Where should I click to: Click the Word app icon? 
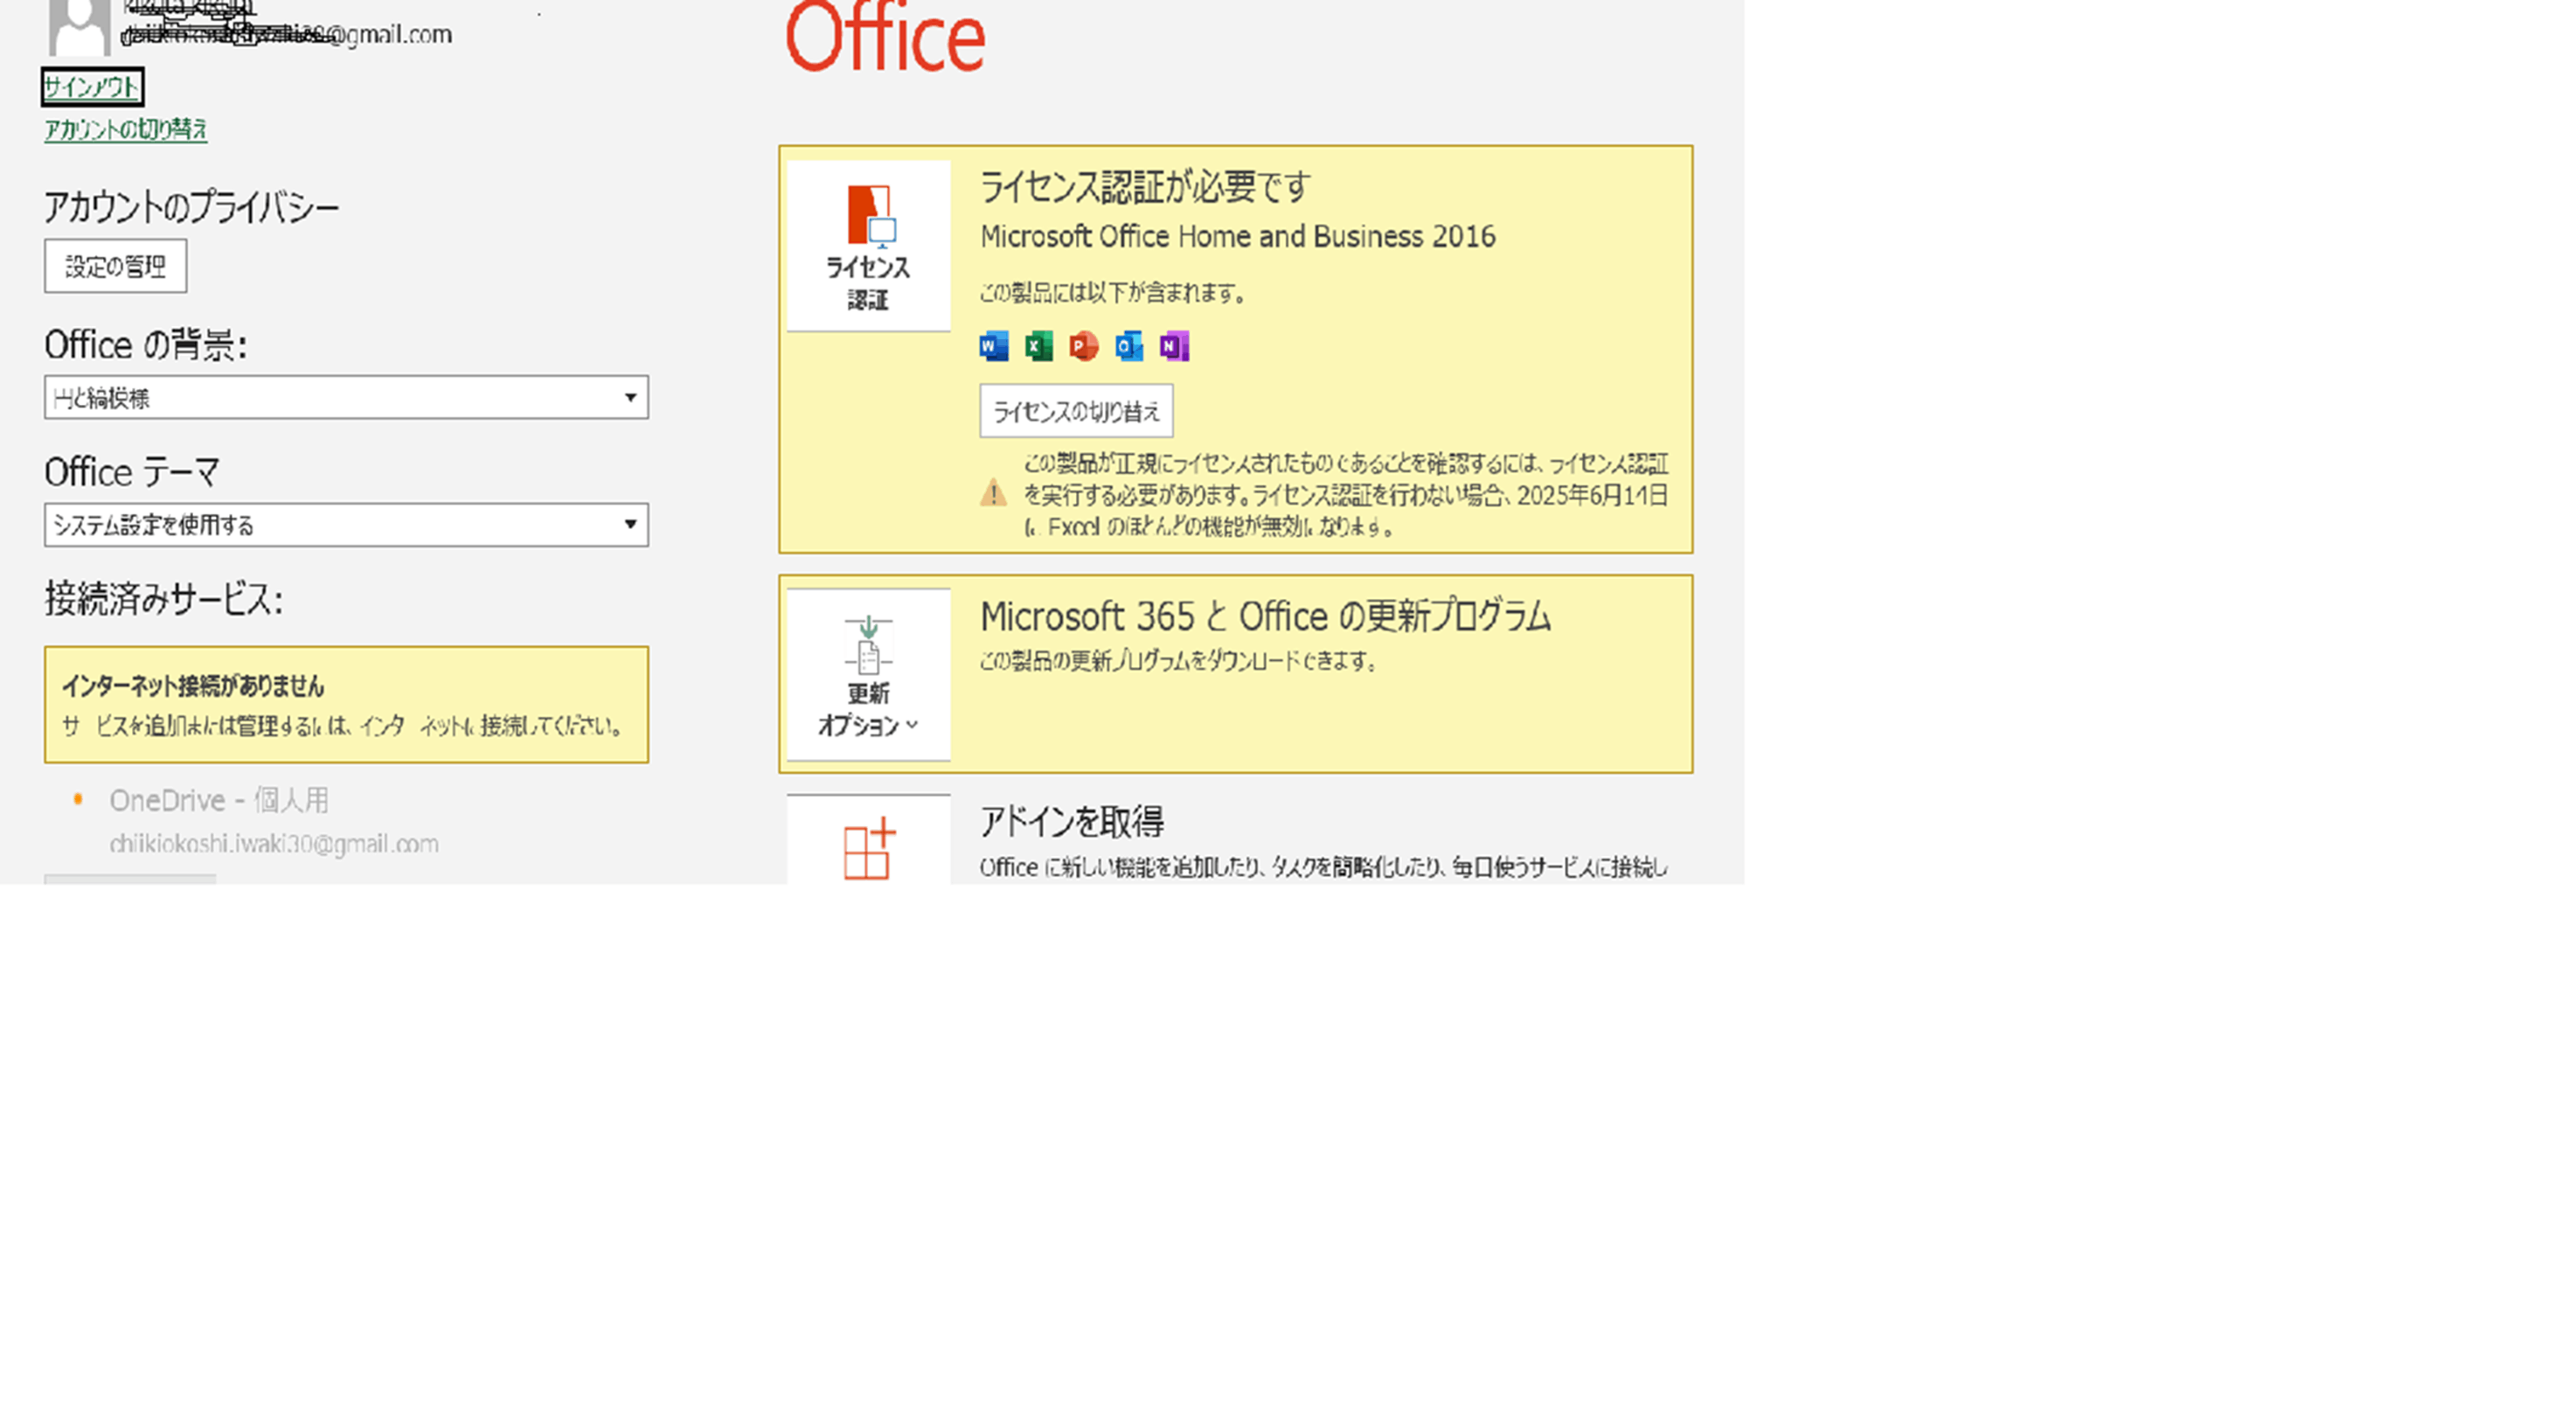(x=993, y=346)
